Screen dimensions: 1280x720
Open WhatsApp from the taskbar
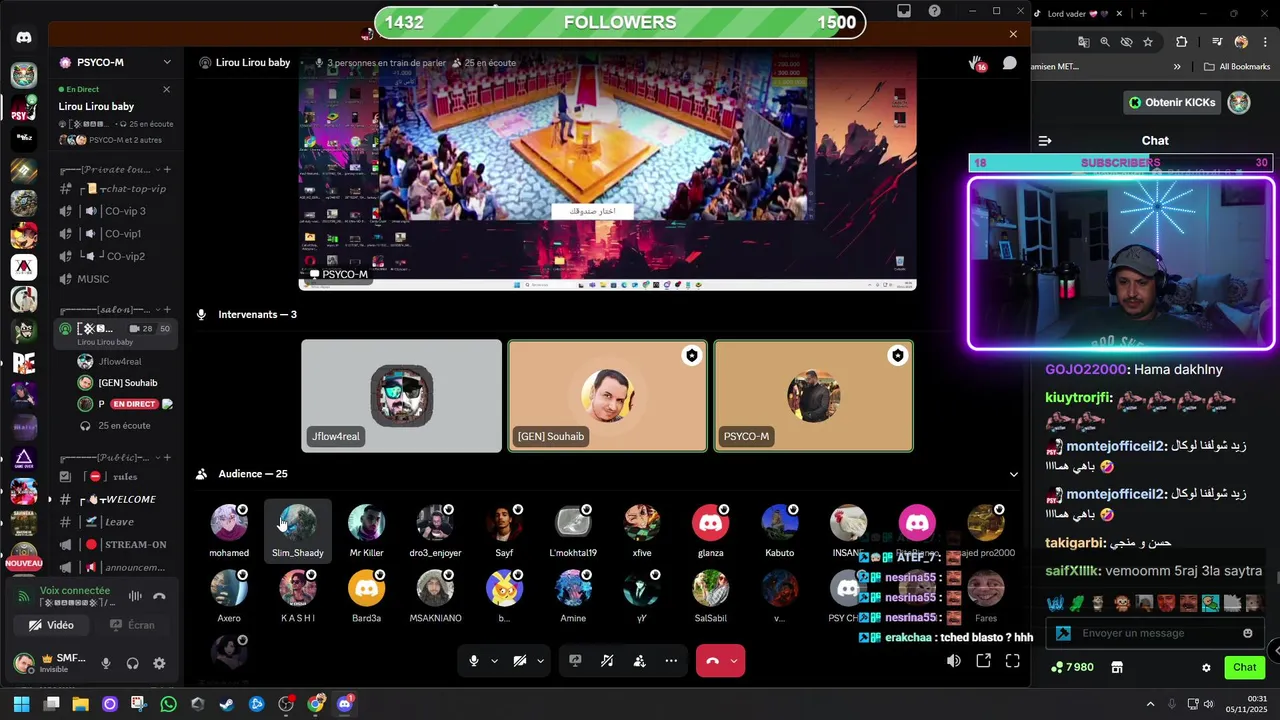click(x=168, y=704)
